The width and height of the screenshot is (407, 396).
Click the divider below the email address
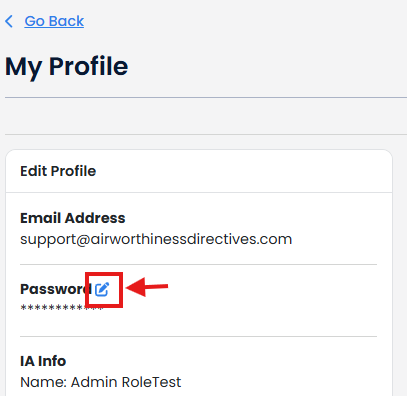198,264
